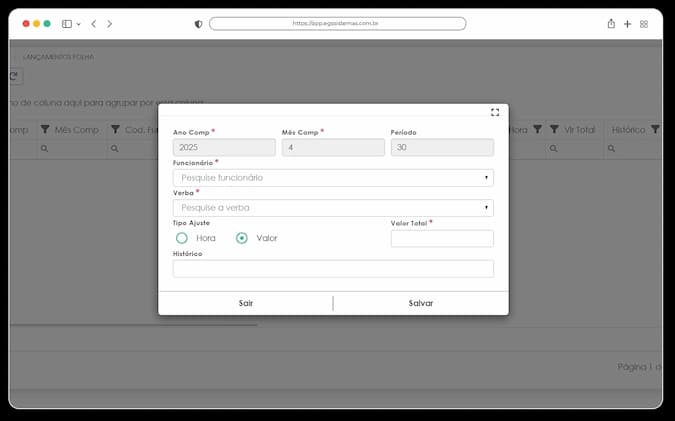This screenshot has height=421, width=675.
Task: Click the Período field showing 30
Action: click(x=442, y=147)
